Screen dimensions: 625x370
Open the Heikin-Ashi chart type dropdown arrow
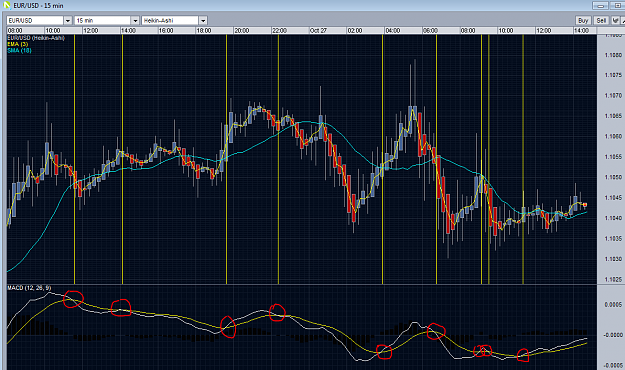point(203,20)
